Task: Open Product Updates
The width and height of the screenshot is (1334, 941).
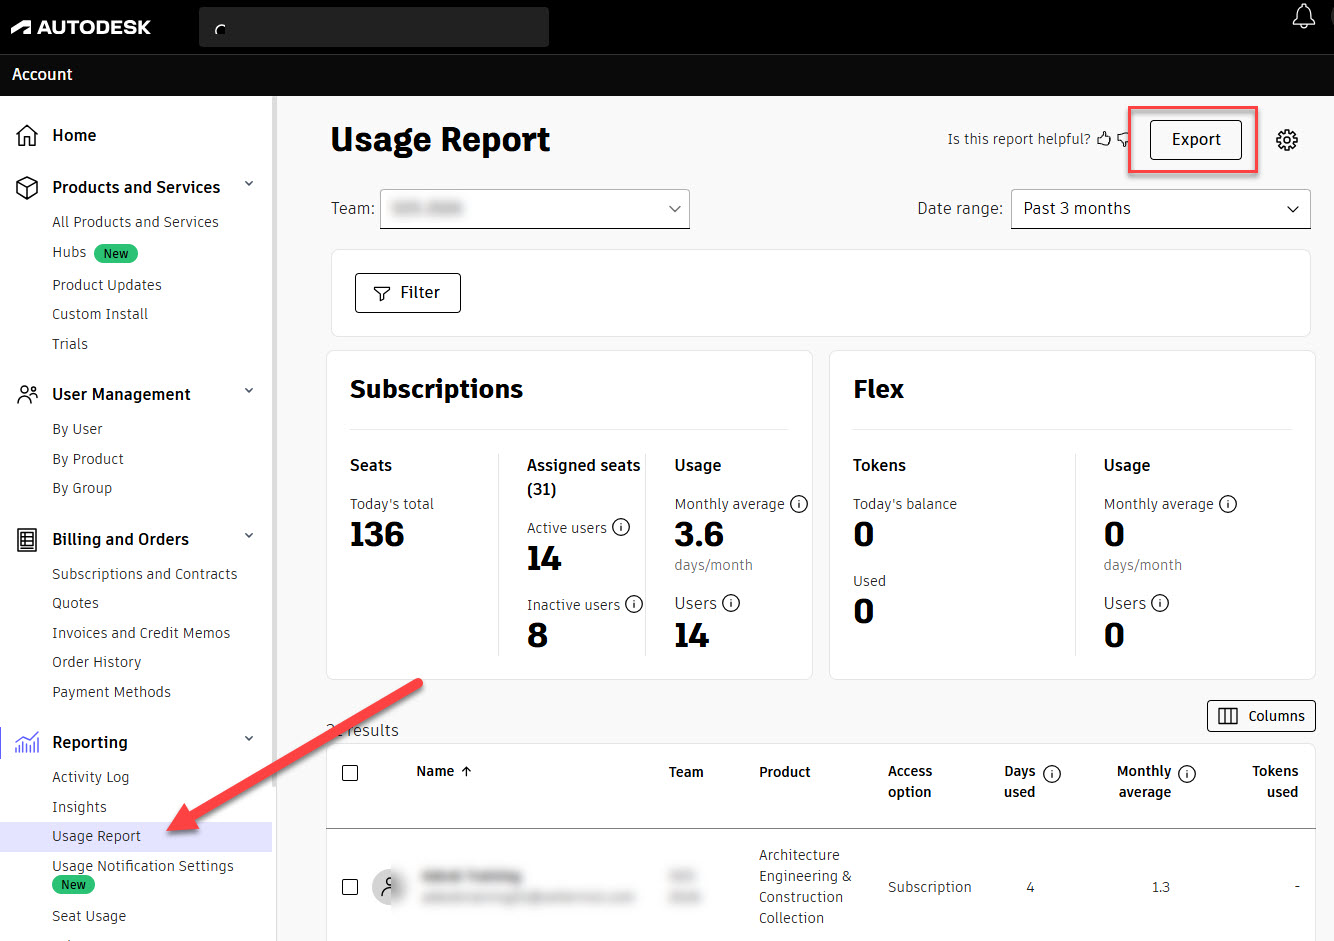Action: (x=107, y=285)
